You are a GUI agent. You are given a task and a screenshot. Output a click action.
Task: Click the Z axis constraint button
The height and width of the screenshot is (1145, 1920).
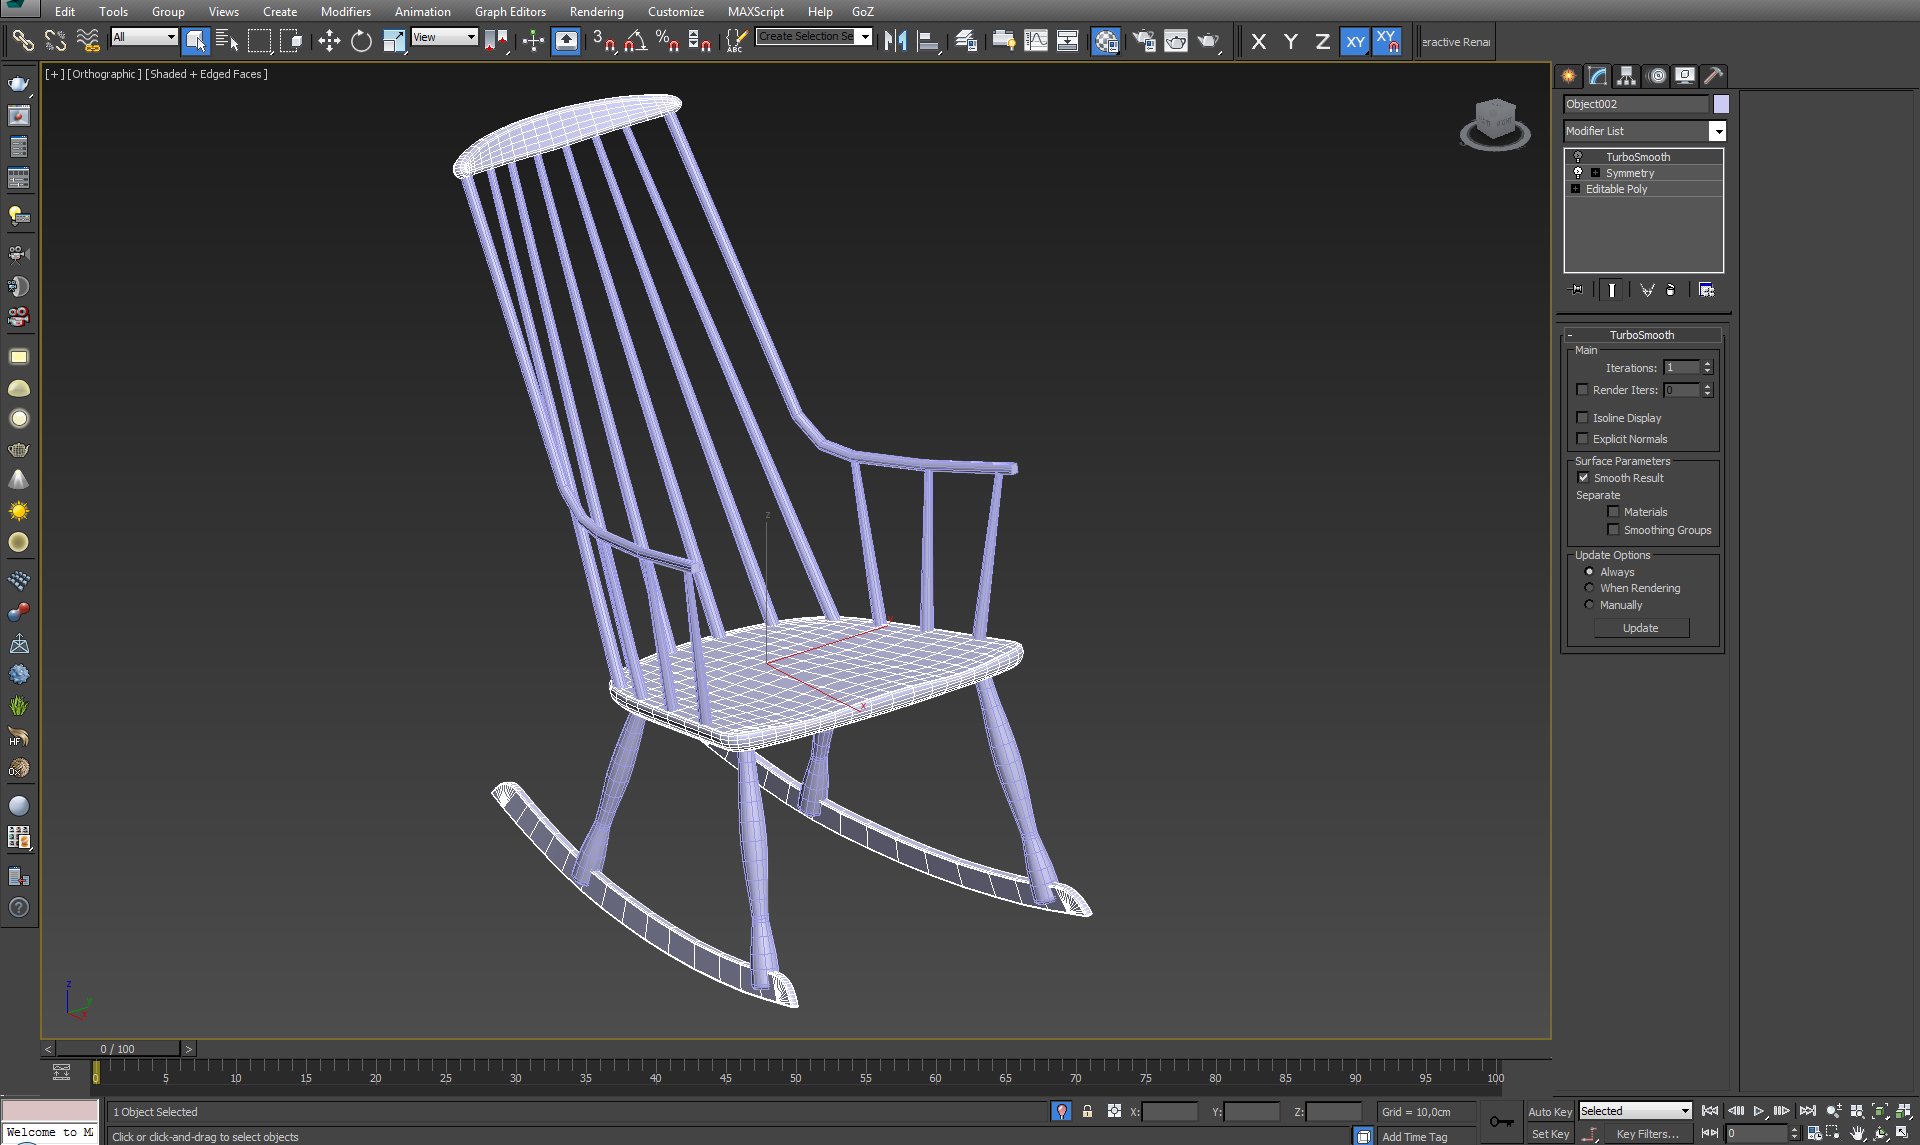pyautogui.click(x=1322, y=41)
